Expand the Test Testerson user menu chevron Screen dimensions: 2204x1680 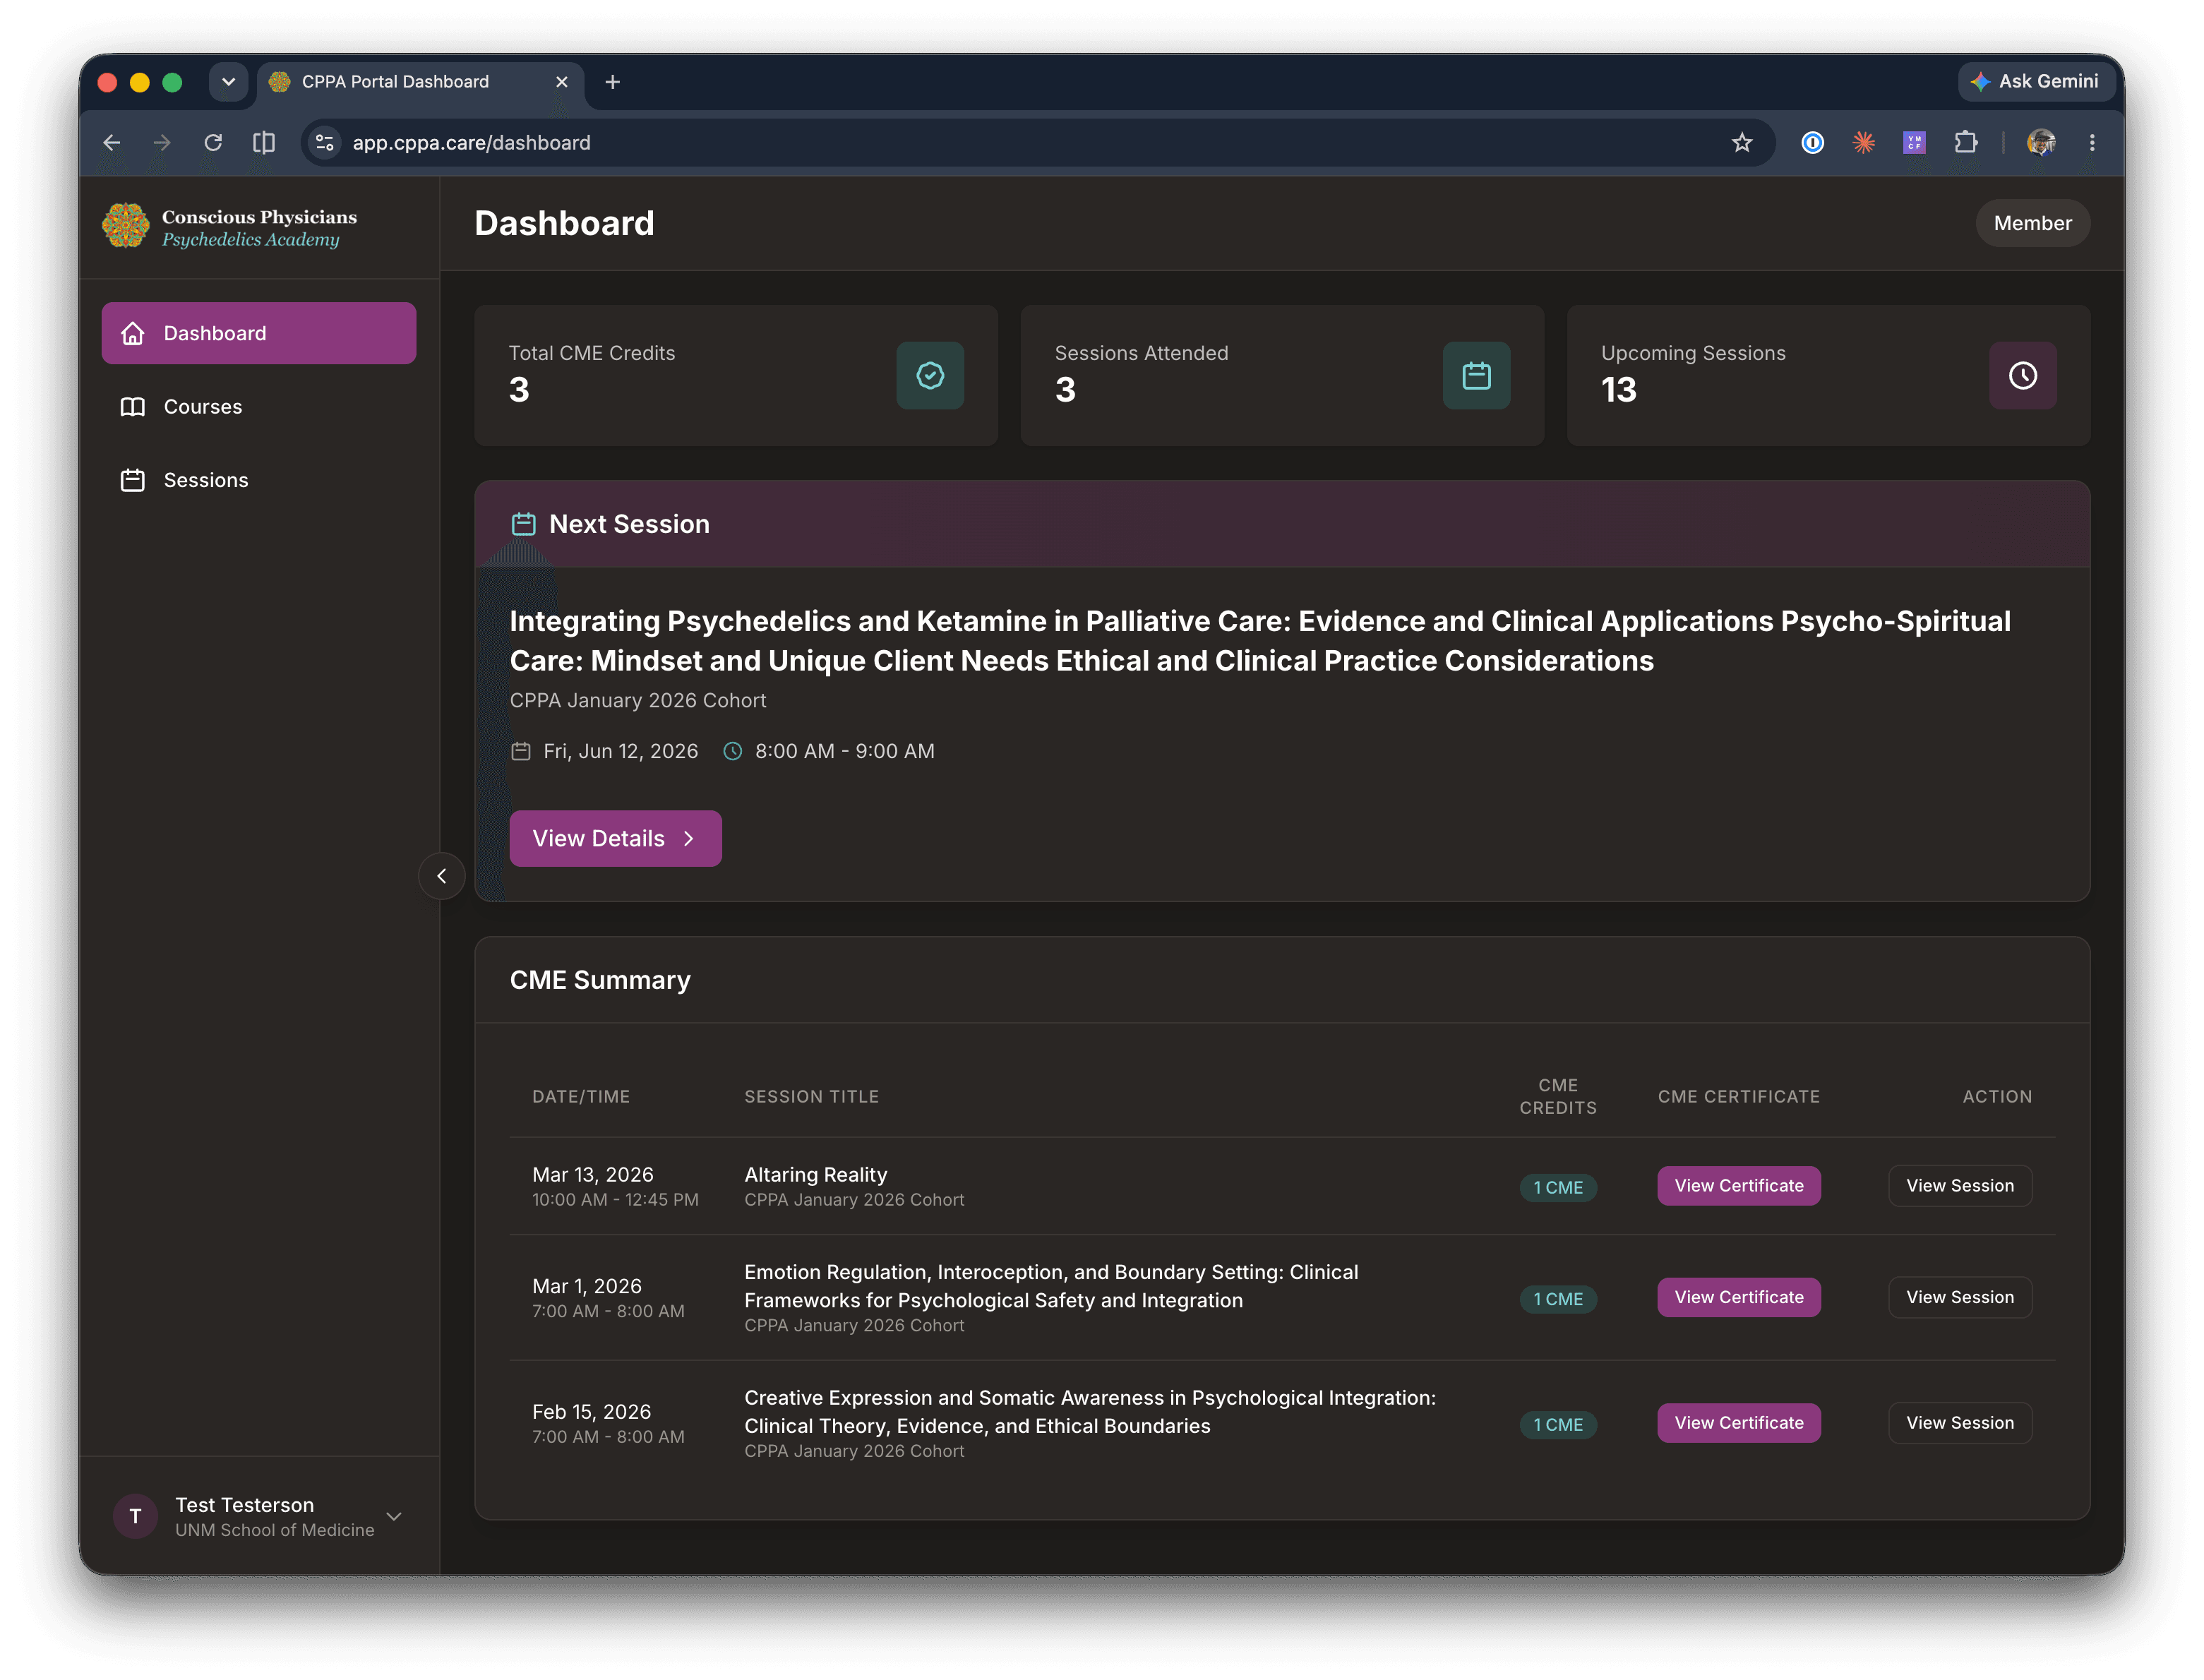tap(394, 1516)
